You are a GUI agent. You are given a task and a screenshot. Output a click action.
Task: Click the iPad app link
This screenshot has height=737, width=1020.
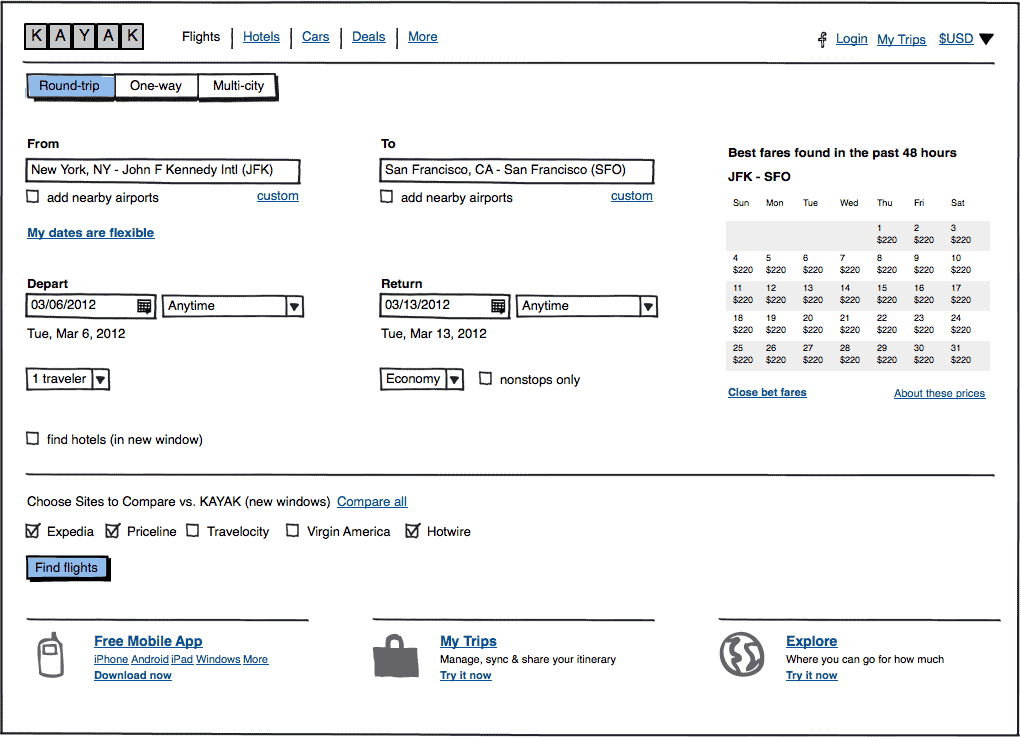pos(183,660)
